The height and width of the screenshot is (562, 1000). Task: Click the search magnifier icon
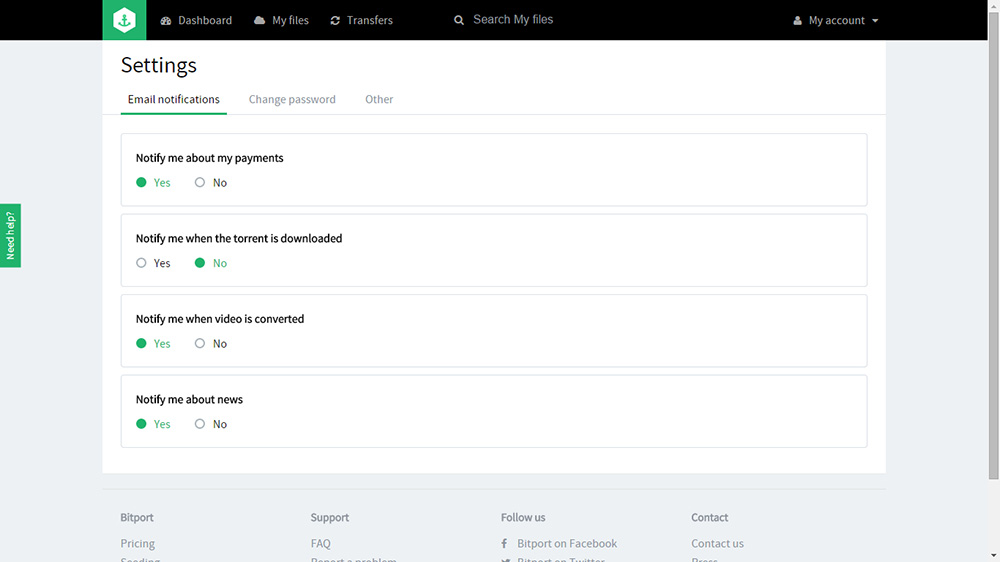click(x=459, y=20)
